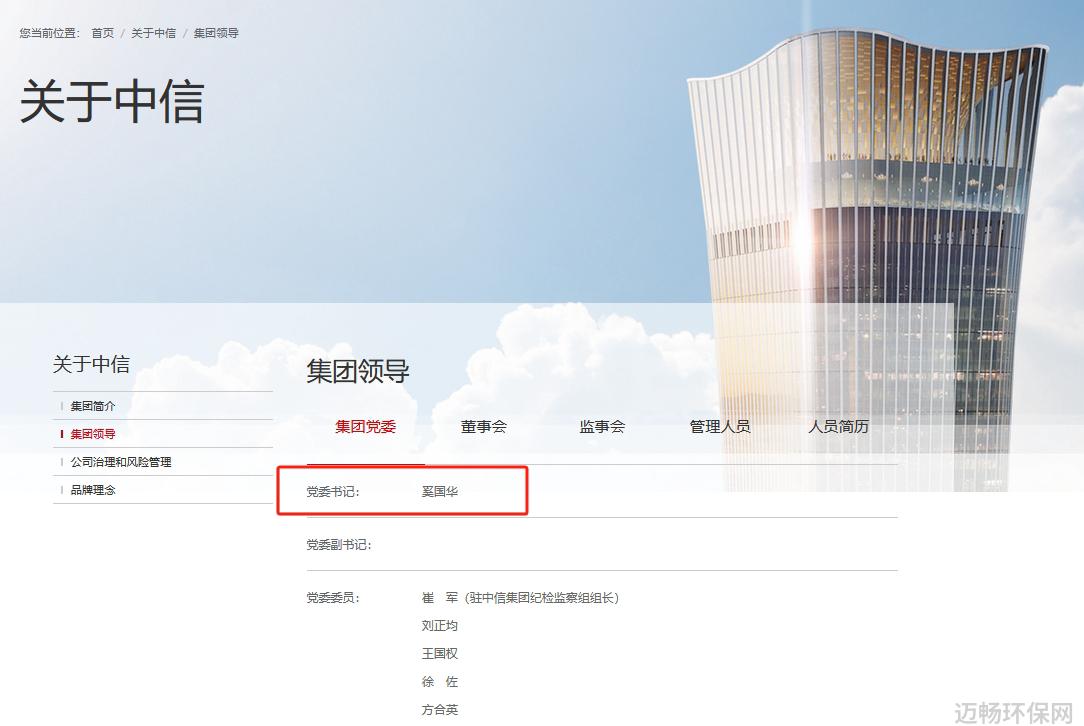The width and height of the screenshot is (1084, 726).
Task: Open the 首页 breadcrumb link
Action: 102,33
